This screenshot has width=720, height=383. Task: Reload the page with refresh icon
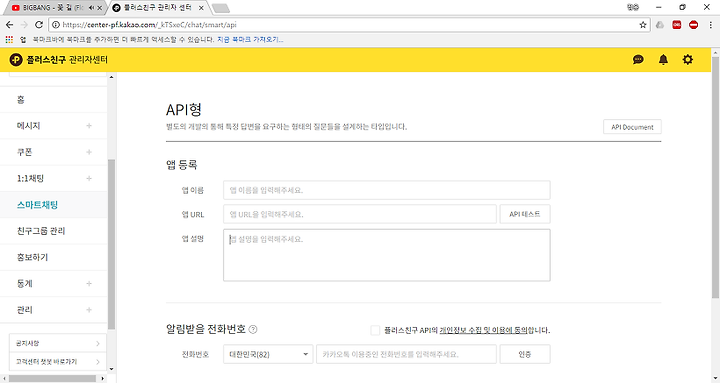click(x=39, y=25)
